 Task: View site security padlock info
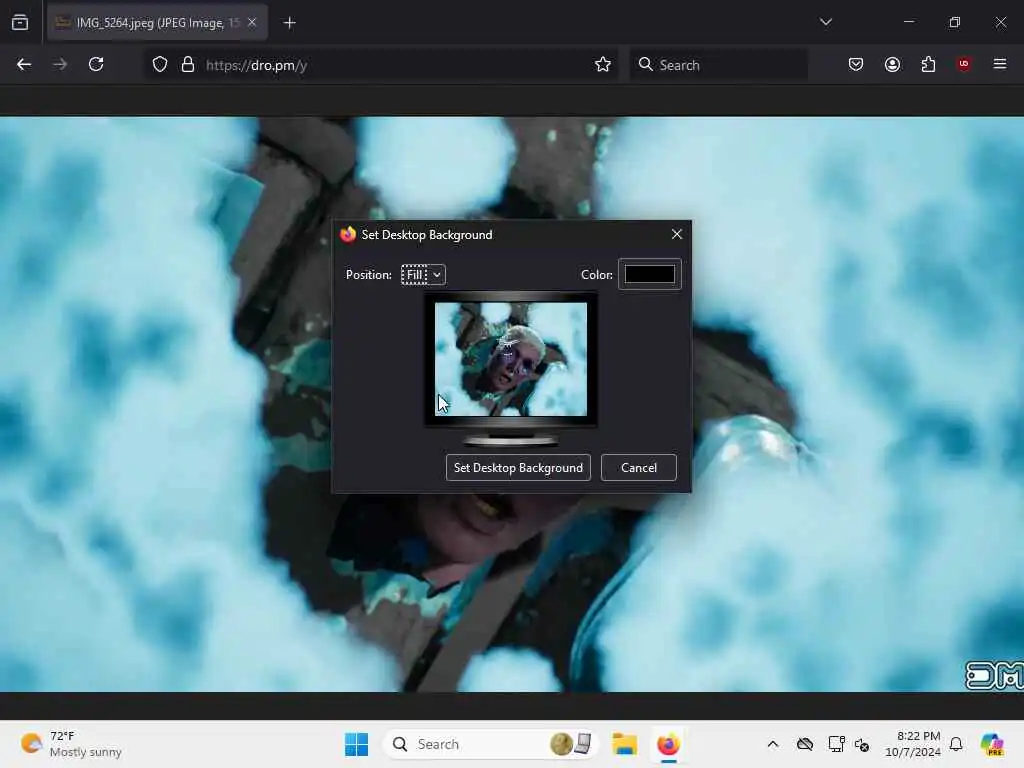(188, 65)
